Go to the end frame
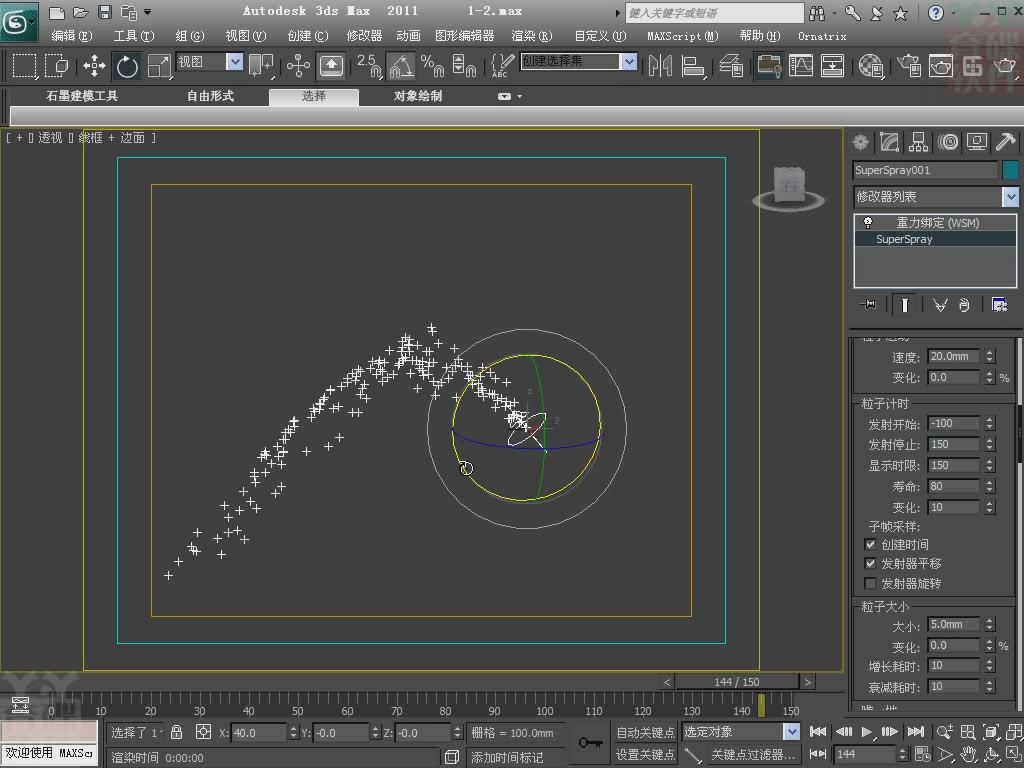The height and width of the screenshot is (768, 1024). tap(916, 732)
